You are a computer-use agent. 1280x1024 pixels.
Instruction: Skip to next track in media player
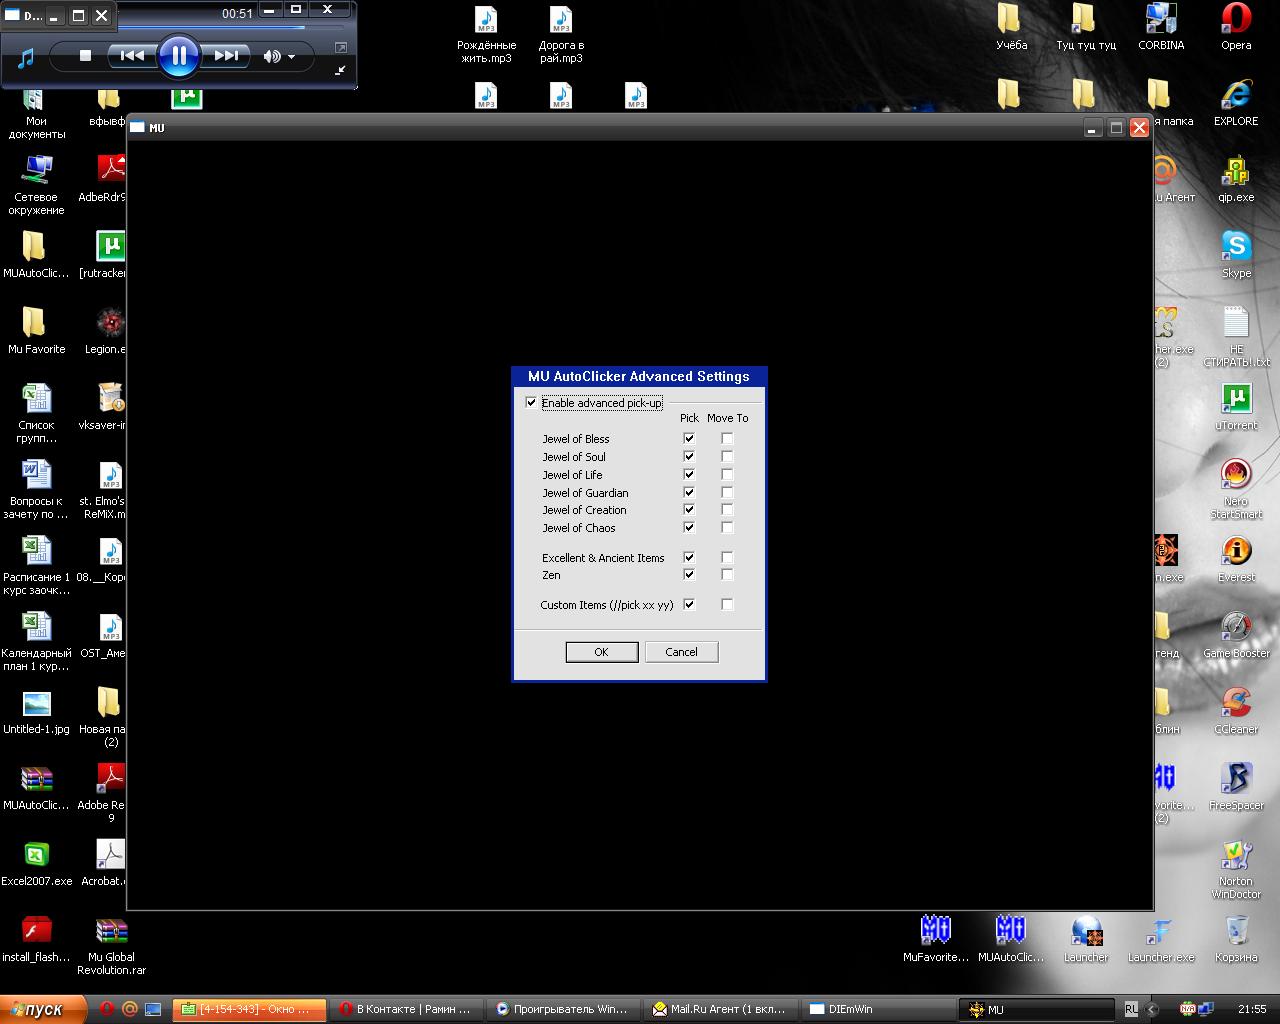226,56
